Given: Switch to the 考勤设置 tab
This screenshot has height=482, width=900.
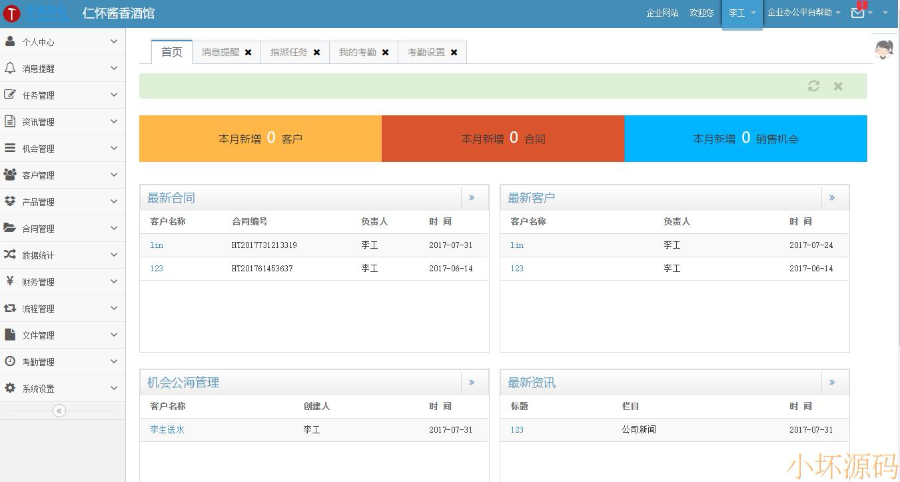Looking at the screenshot, I should pyautogui.click(x=426, y=52).
